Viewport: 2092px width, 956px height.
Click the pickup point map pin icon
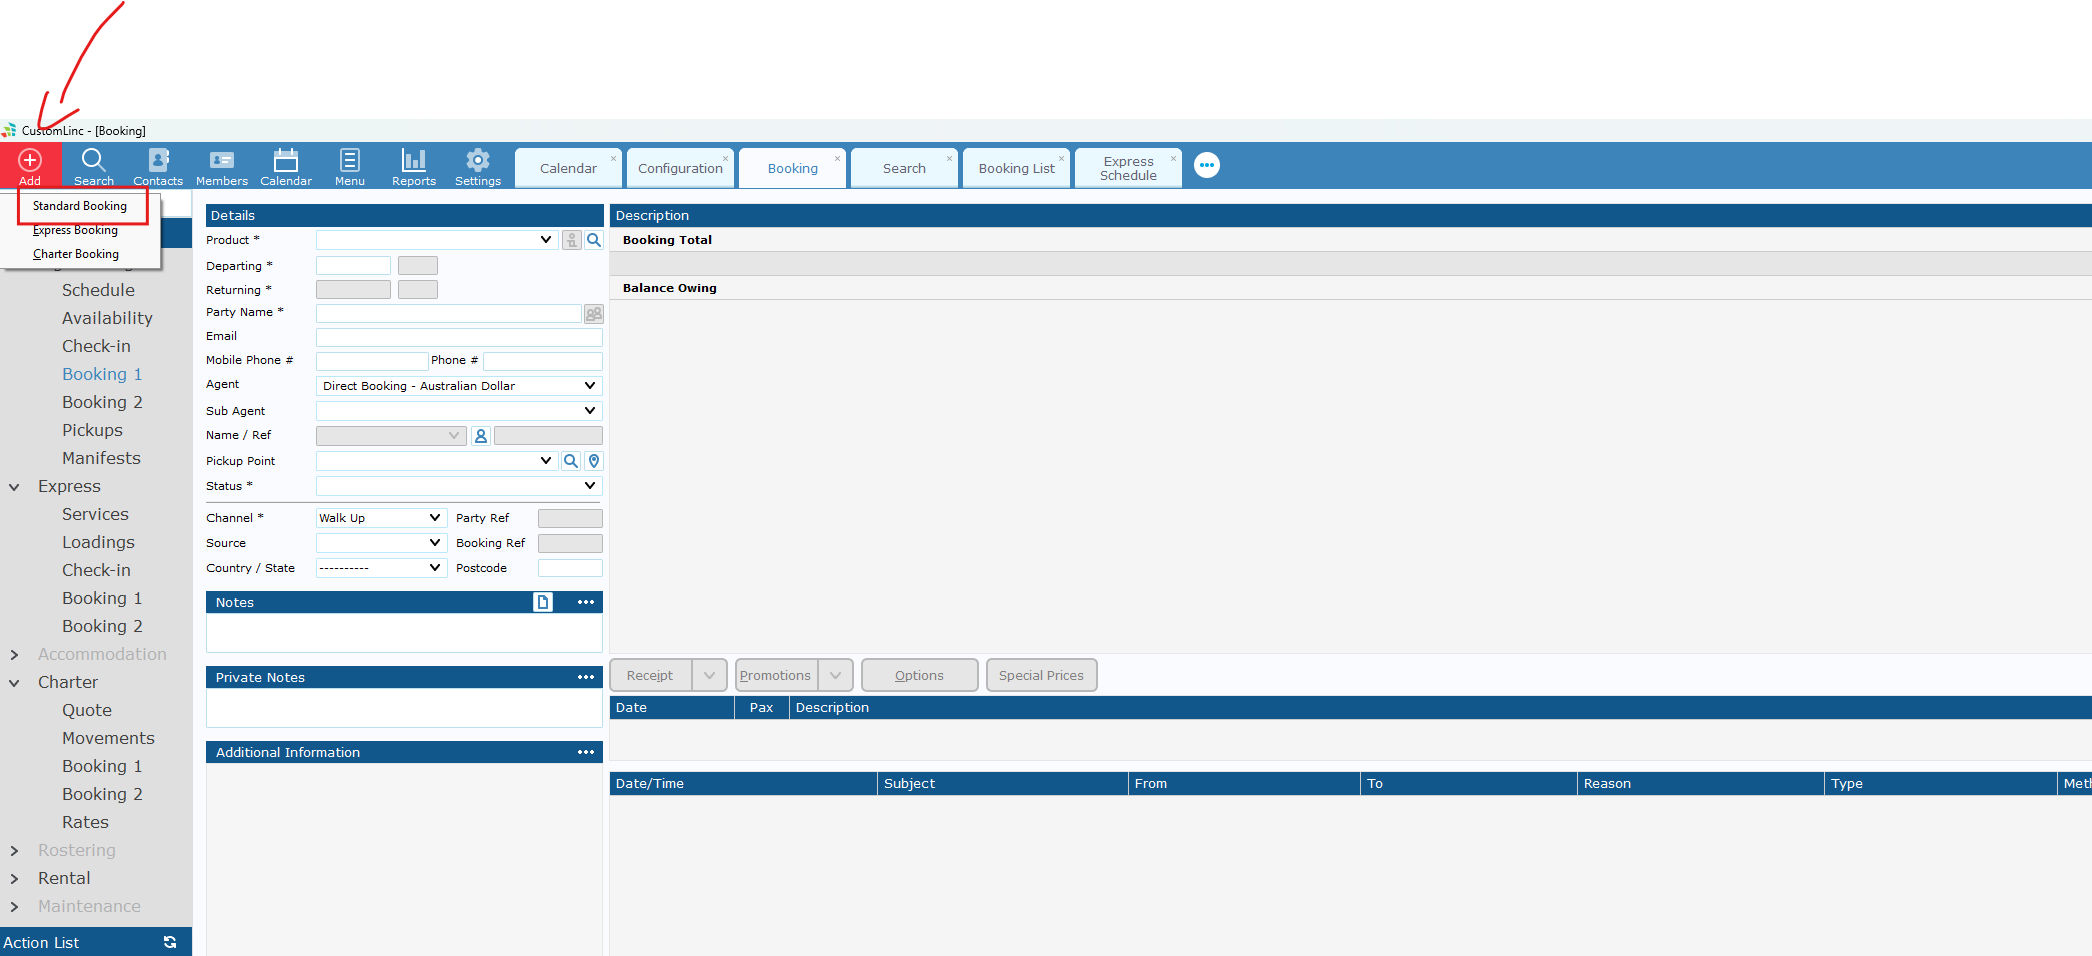(x=594, y=461)
